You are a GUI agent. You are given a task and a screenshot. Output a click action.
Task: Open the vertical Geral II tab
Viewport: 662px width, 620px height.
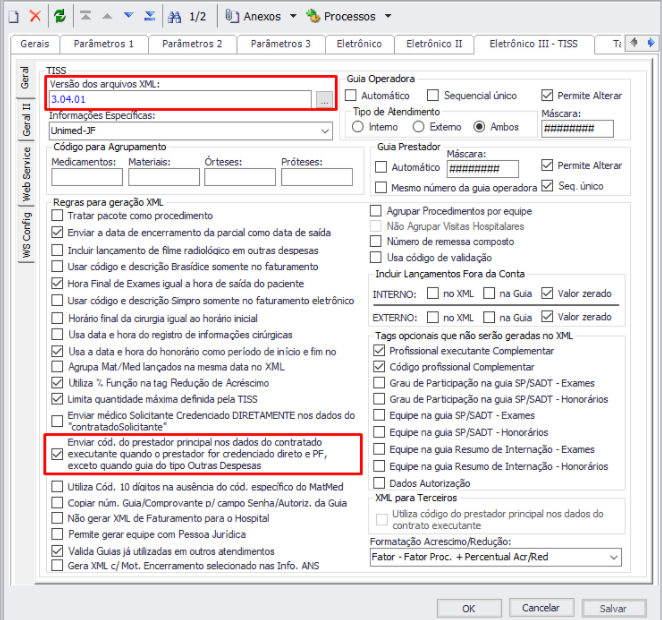[x=26, y=120]
